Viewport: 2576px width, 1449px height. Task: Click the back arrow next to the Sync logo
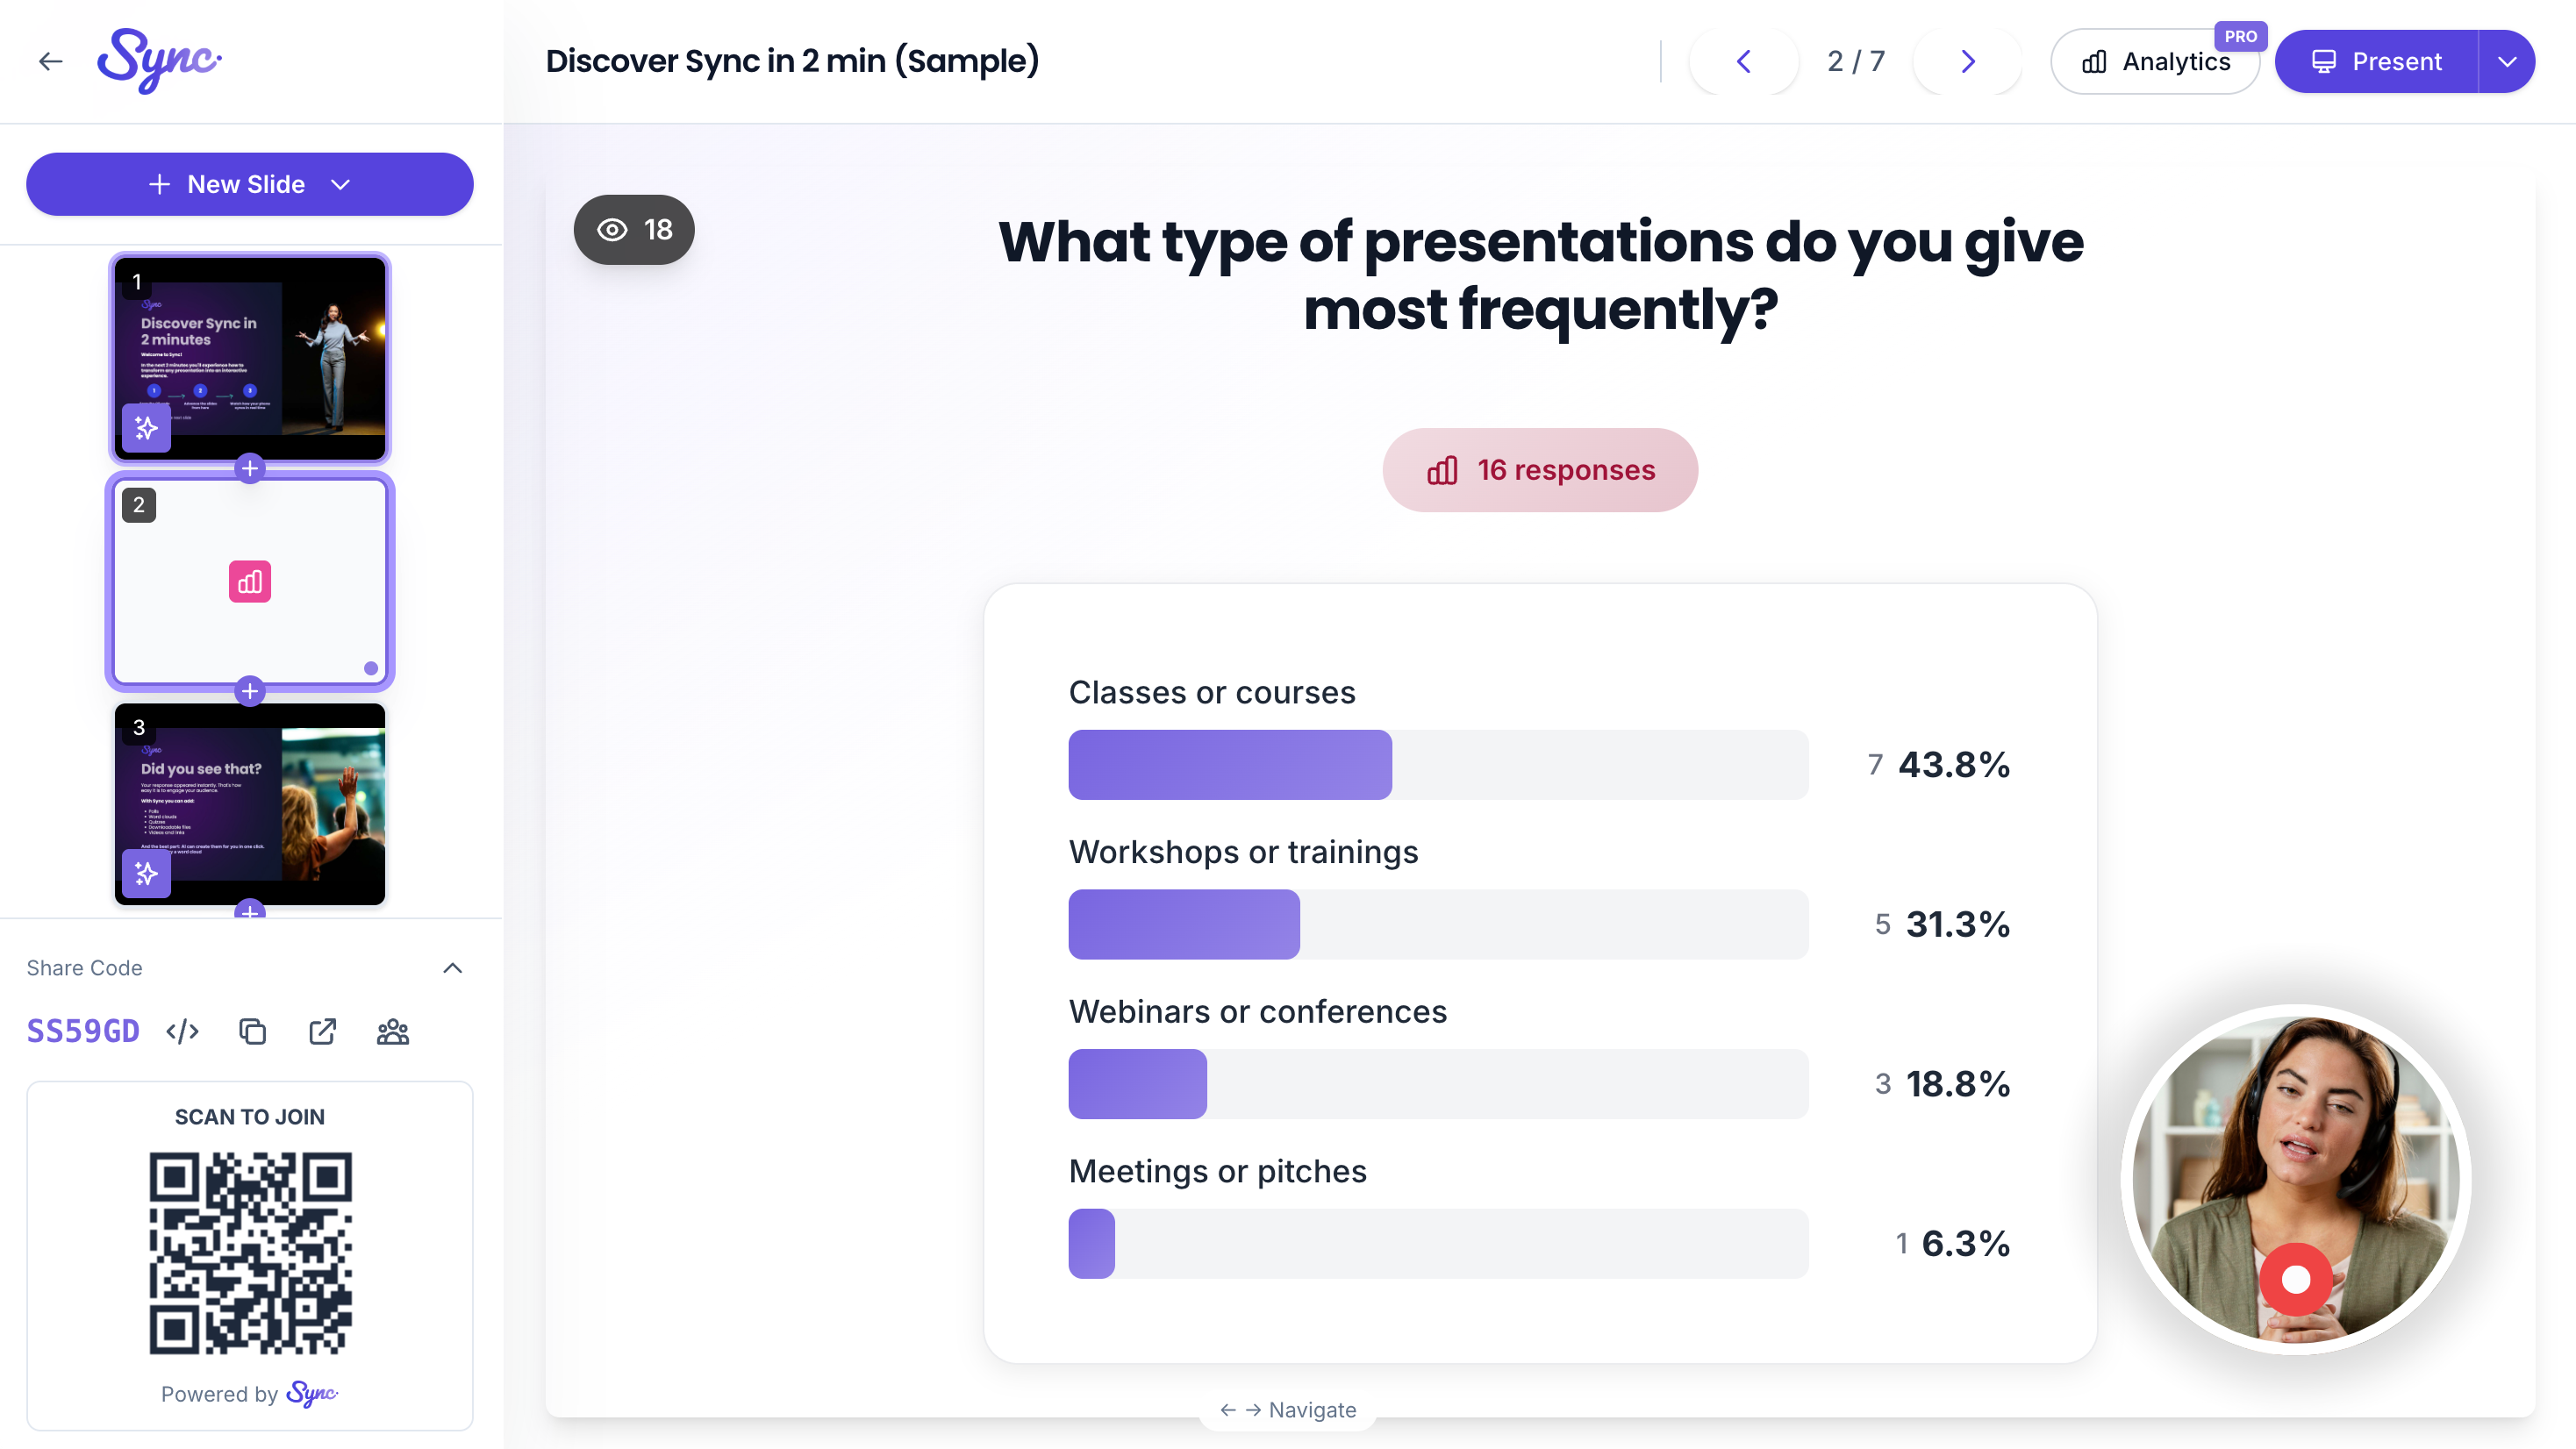coord(49,61)
